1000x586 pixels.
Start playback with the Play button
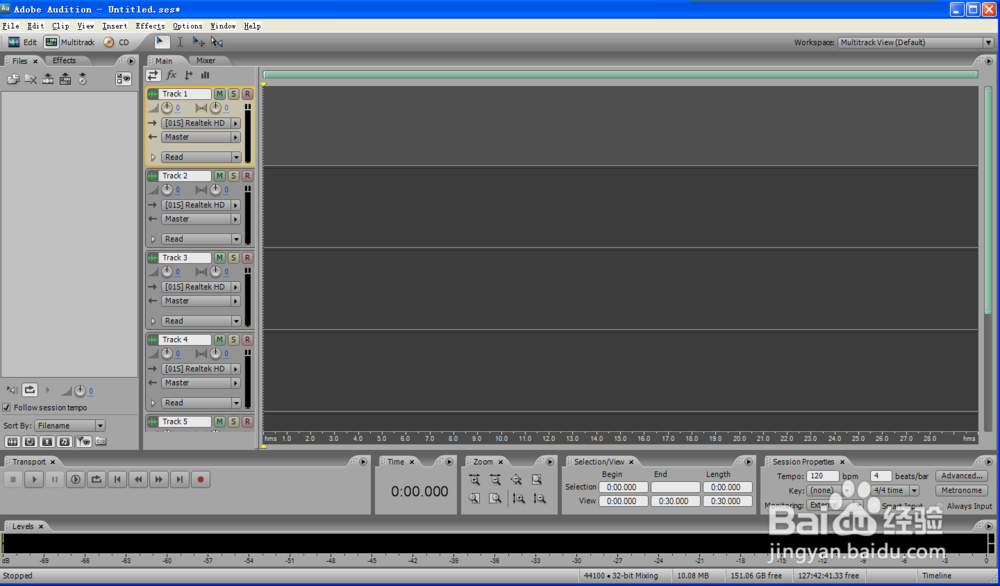click(x=34, y=480)
